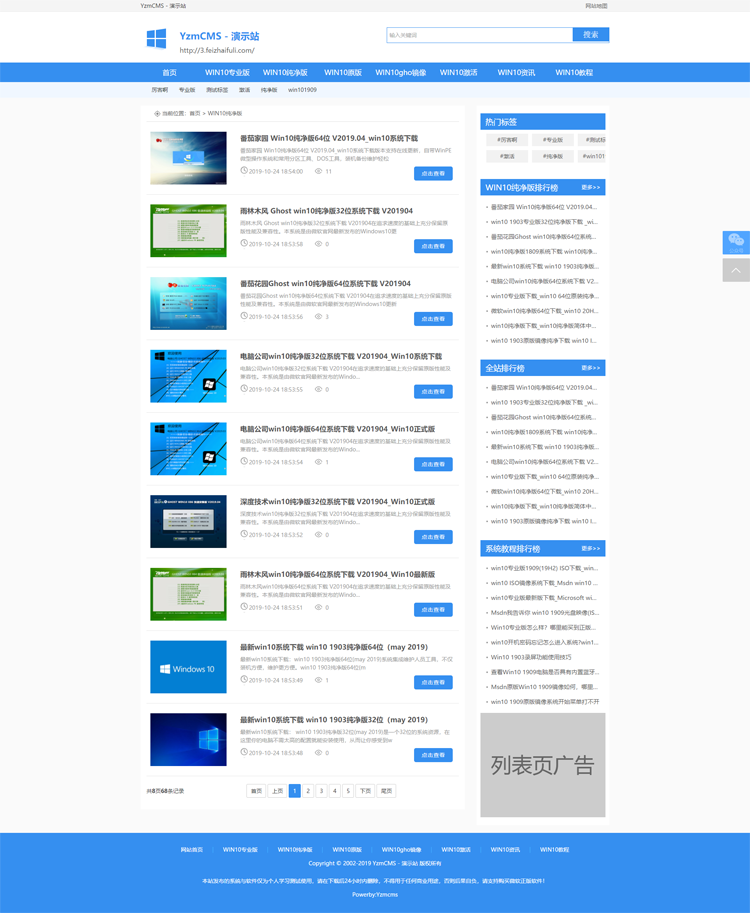Open footer link WIN10gho镜像

click(x=402, y=850)
